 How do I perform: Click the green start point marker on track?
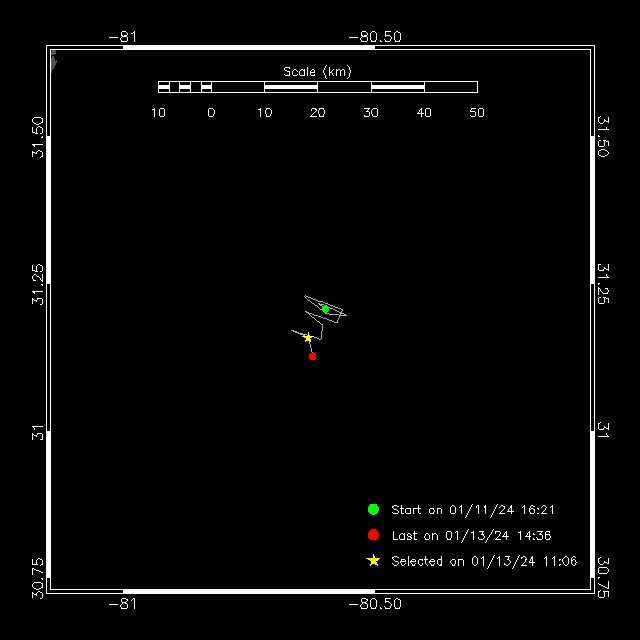coord(325,309)
